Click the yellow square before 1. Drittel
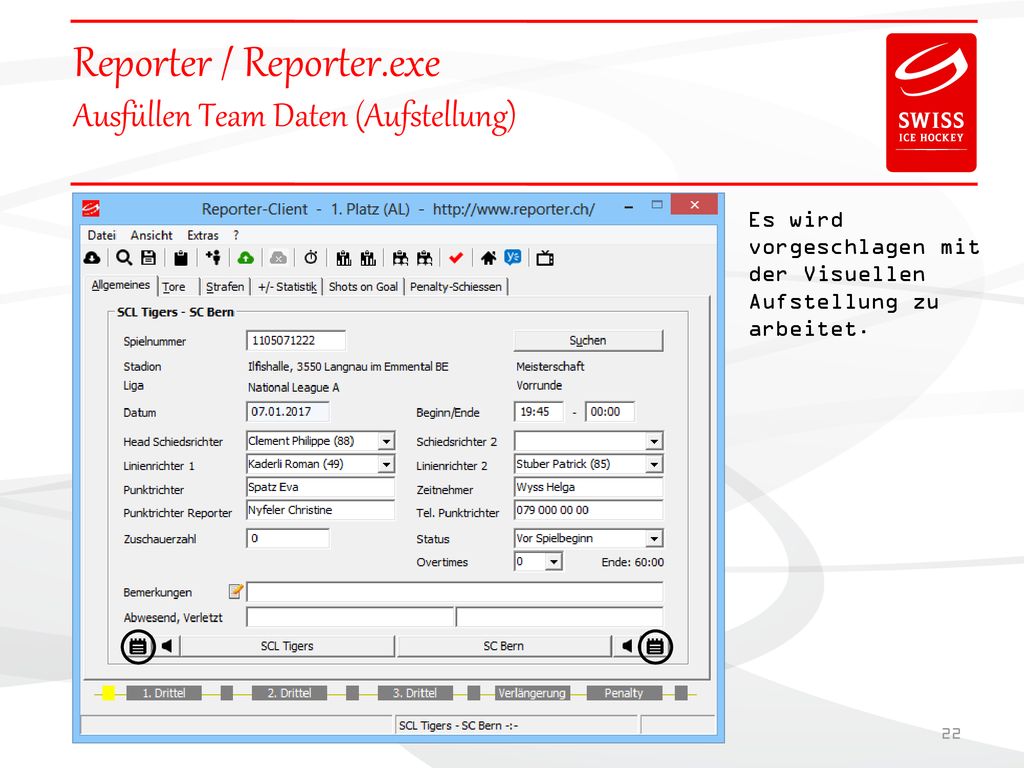Viewport: 1024px width, 768px height. 108,693
